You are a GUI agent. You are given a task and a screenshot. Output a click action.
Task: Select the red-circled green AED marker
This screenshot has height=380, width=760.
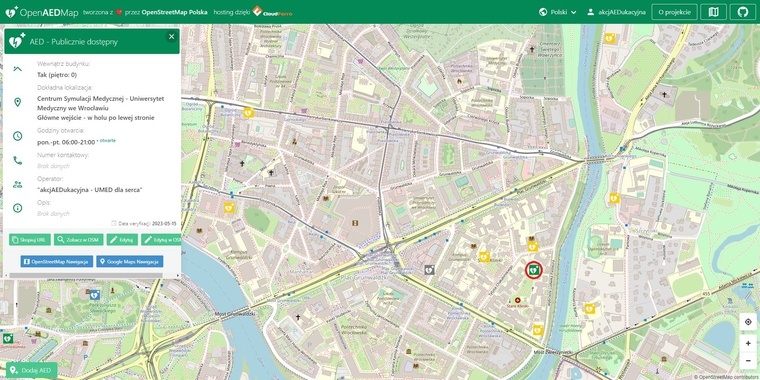pos(533,270)
